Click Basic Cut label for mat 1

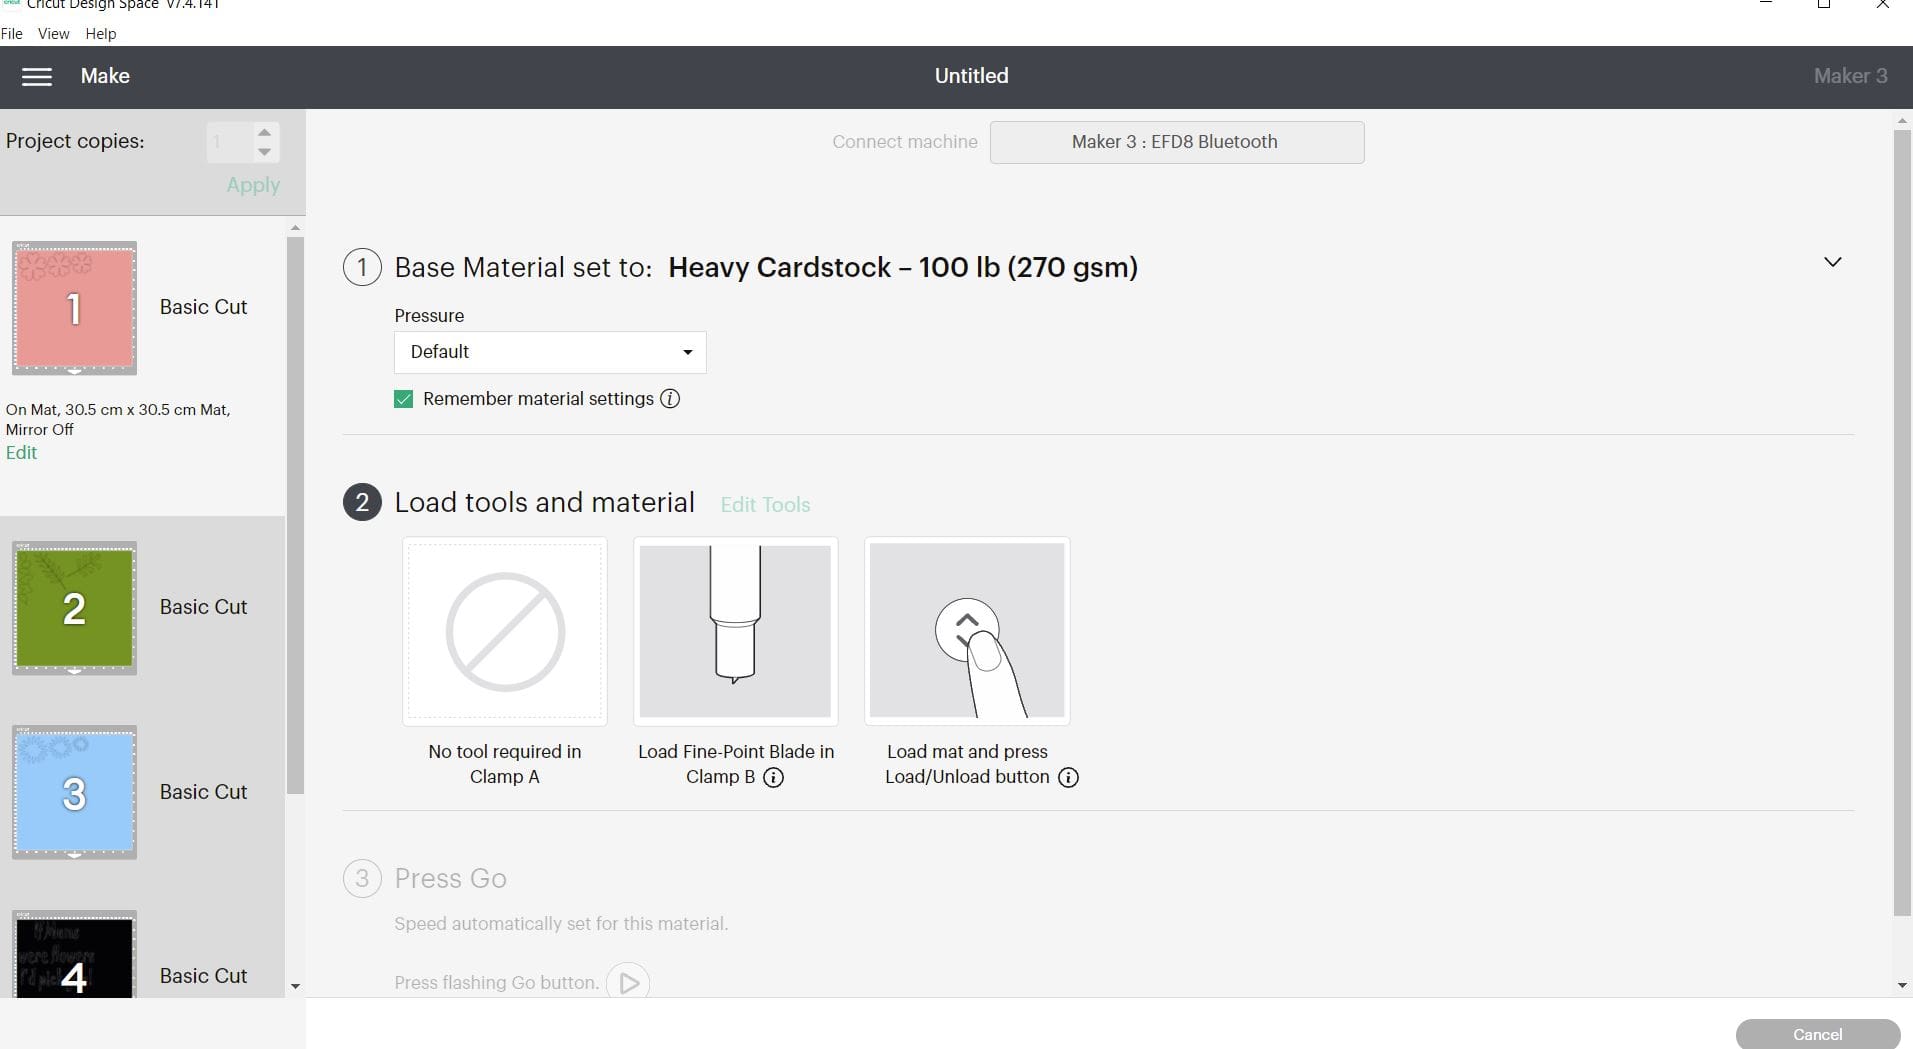[x=203, y=307]
